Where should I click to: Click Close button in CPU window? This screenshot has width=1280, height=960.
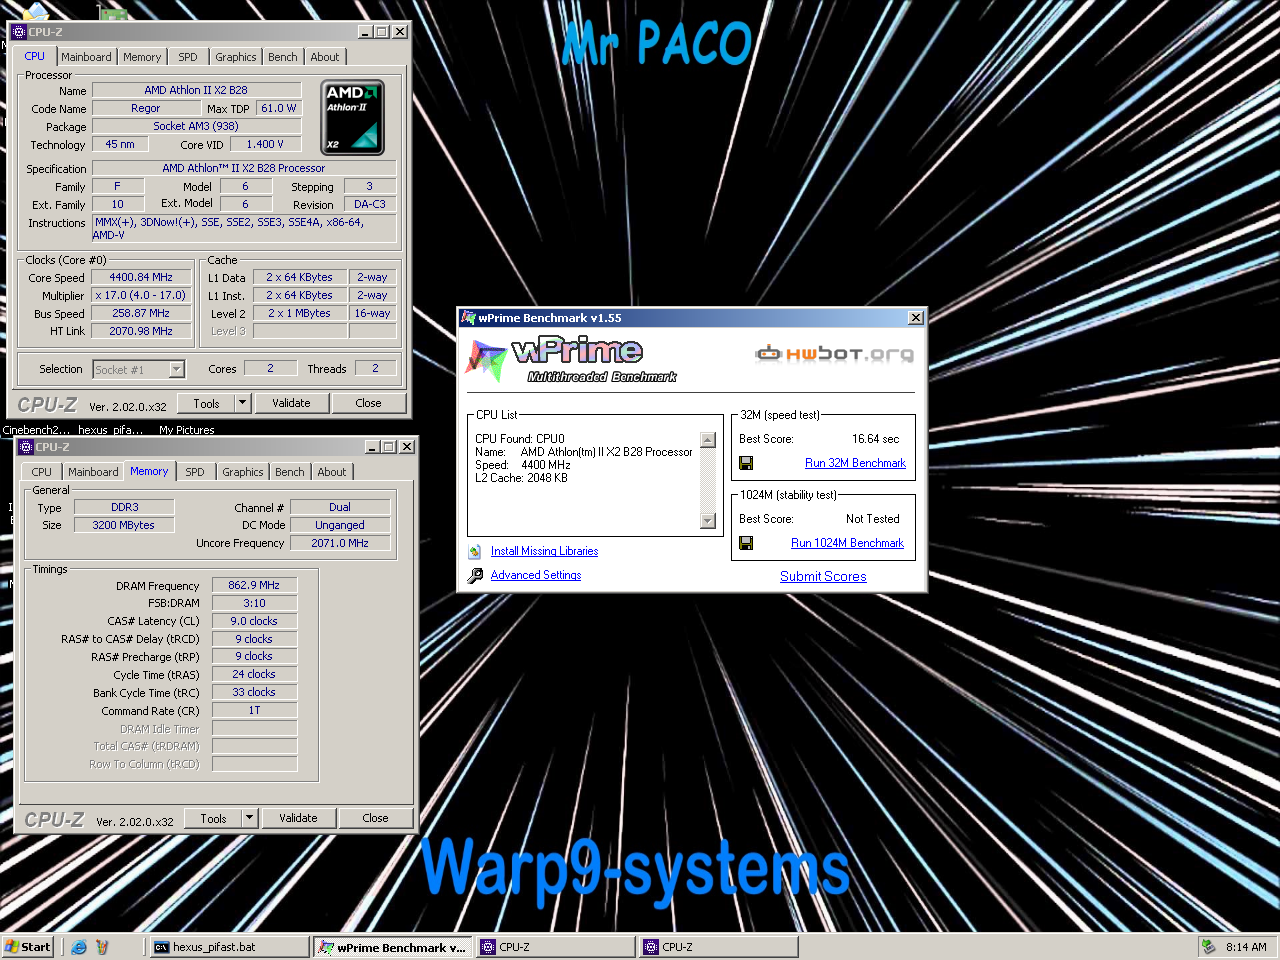click(x=368, y=403)
